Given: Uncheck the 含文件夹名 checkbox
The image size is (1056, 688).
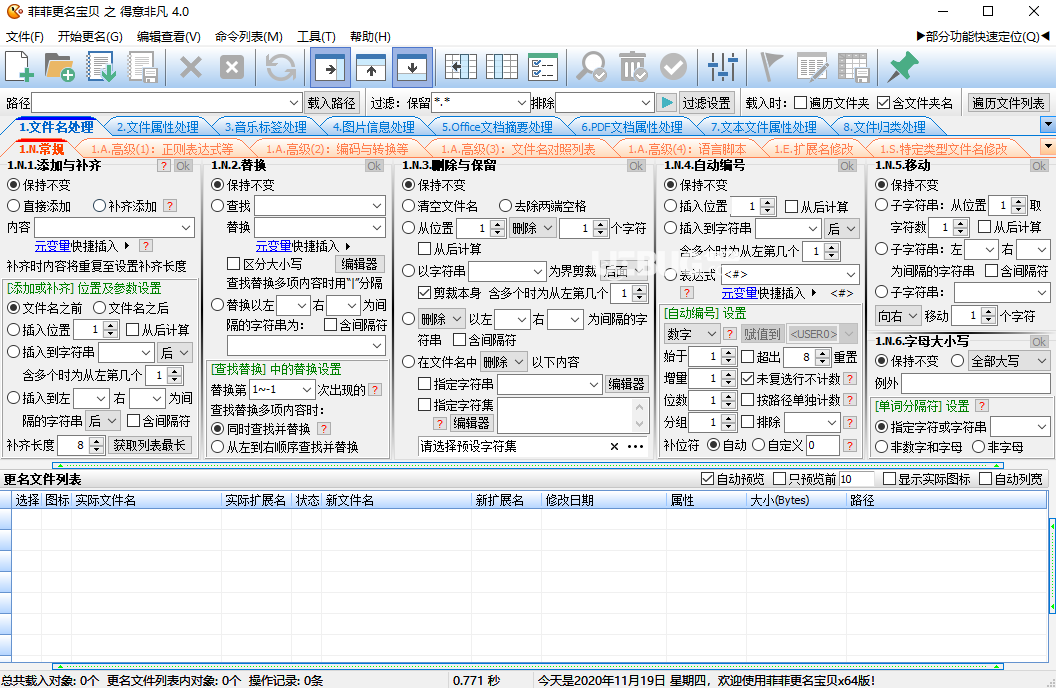Looking at the screenshot, I should (x=884, y=103).
